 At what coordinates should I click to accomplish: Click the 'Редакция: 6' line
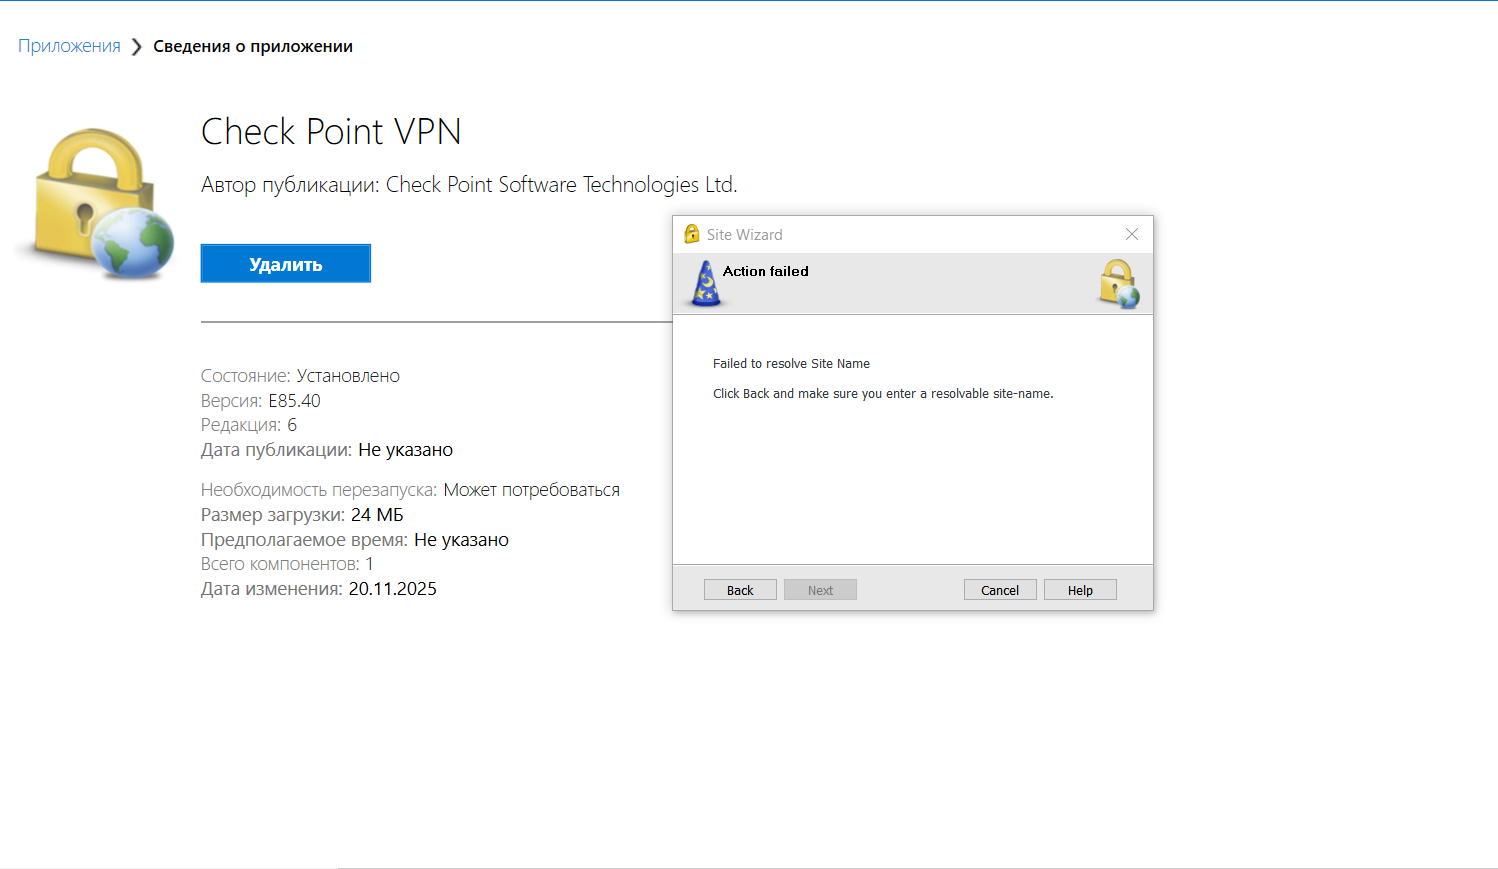click(249, 425)
